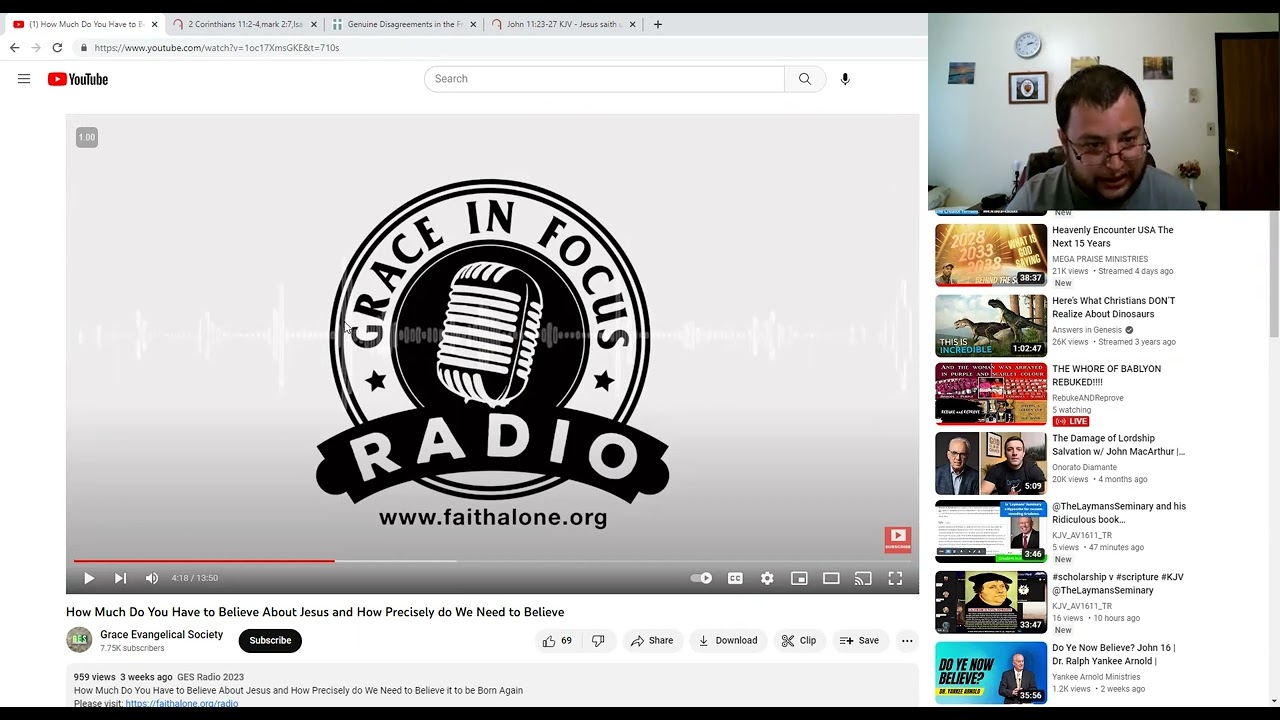Open Heavenly Encounter USA video thumbnail
The width and height of the screenshot is (1280, 720).
[x=991, y=255]
